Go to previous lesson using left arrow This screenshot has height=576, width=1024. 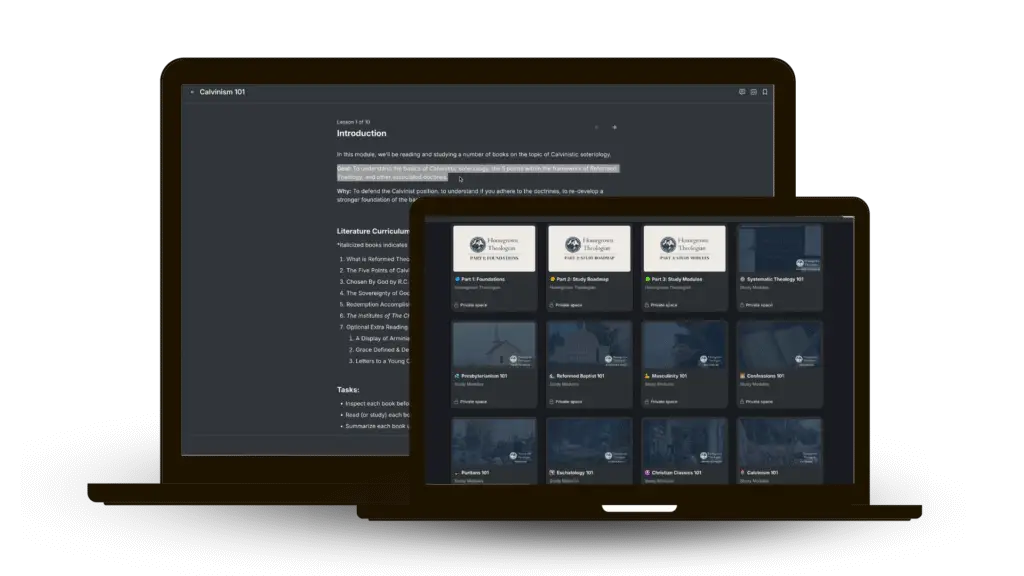click(x=597, y=127)
